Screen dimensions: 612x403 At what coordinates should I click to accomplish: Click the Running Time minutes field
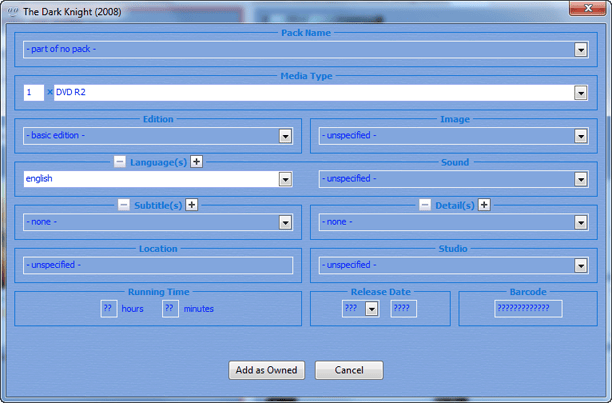coord(170,309)
